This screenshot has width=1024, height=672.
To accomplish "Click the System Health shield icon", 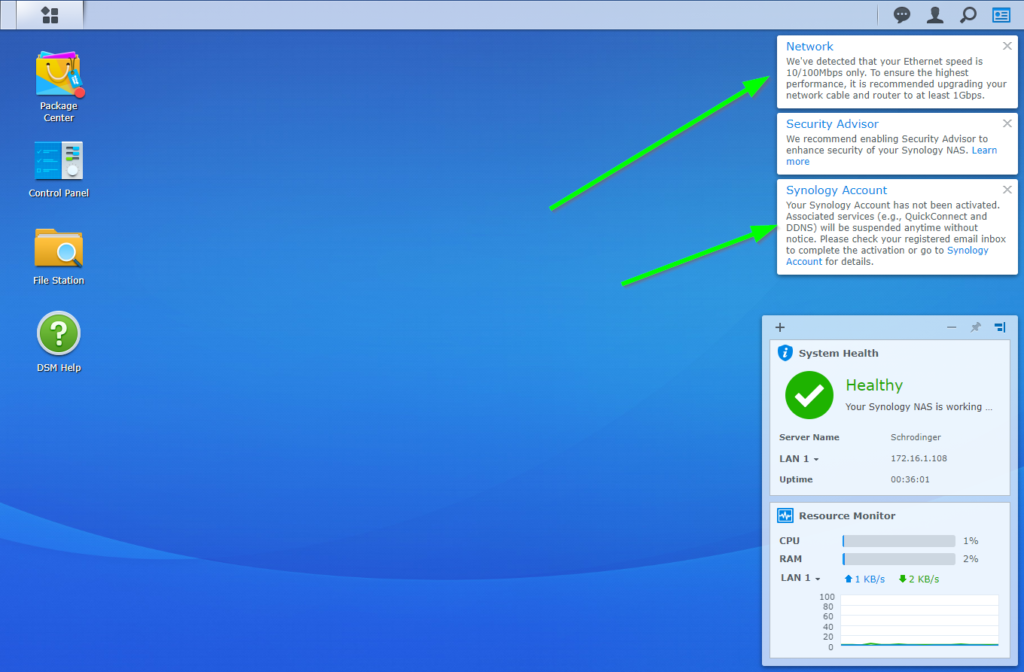I will 785,353.
